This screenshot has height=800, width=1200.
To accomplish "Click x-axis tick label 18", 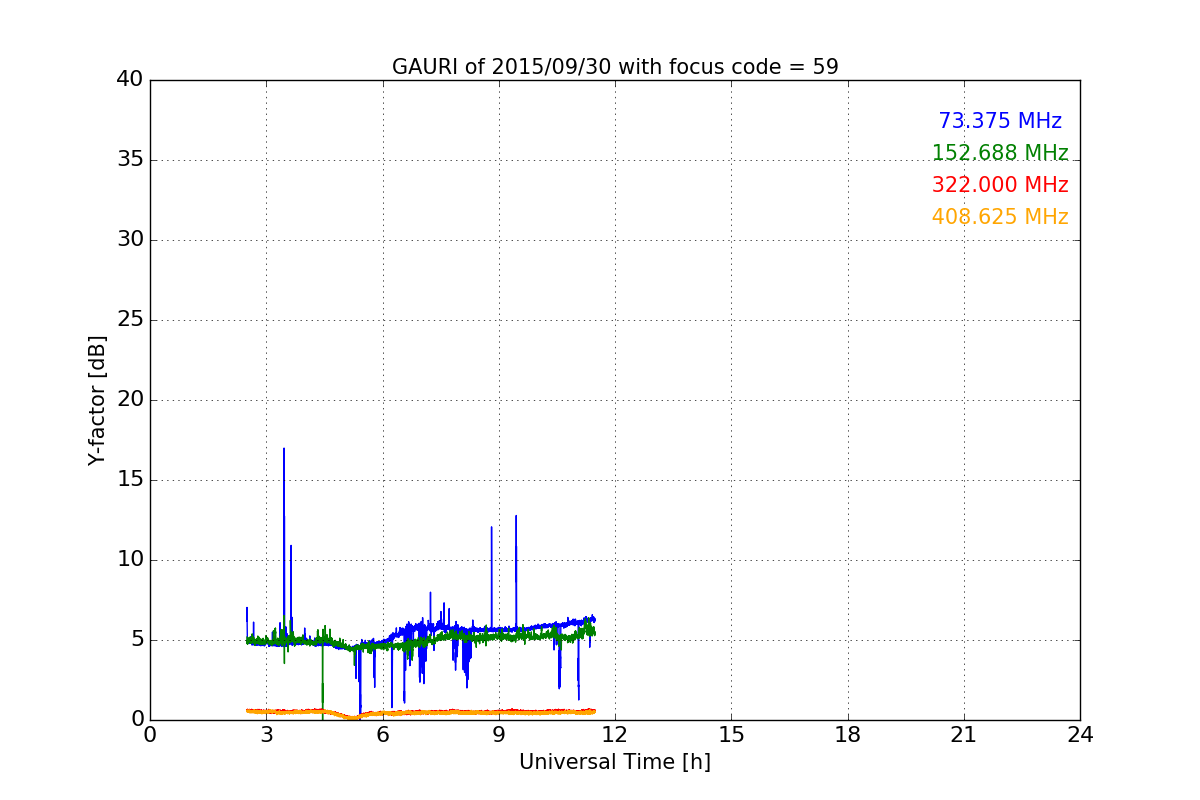I will click(x=848, y=735).
